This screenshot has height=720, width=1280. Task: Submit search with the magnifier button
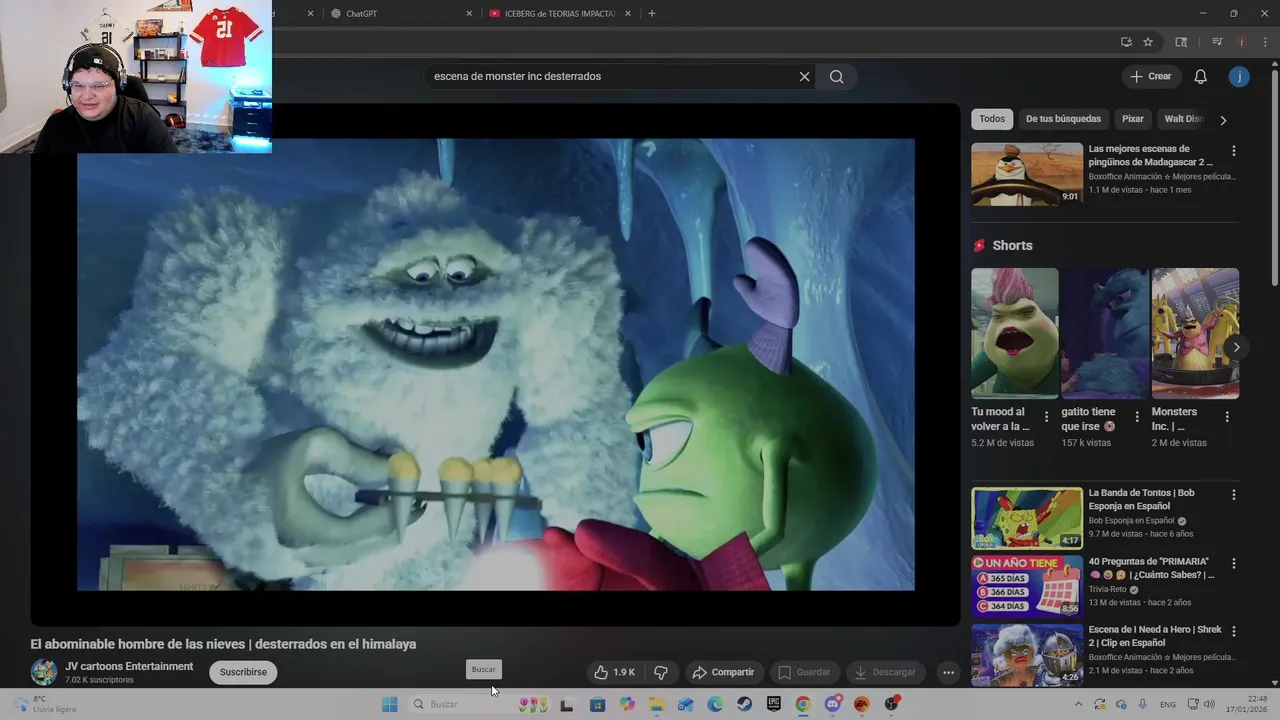pyautogui.click(x=837, y=76)
